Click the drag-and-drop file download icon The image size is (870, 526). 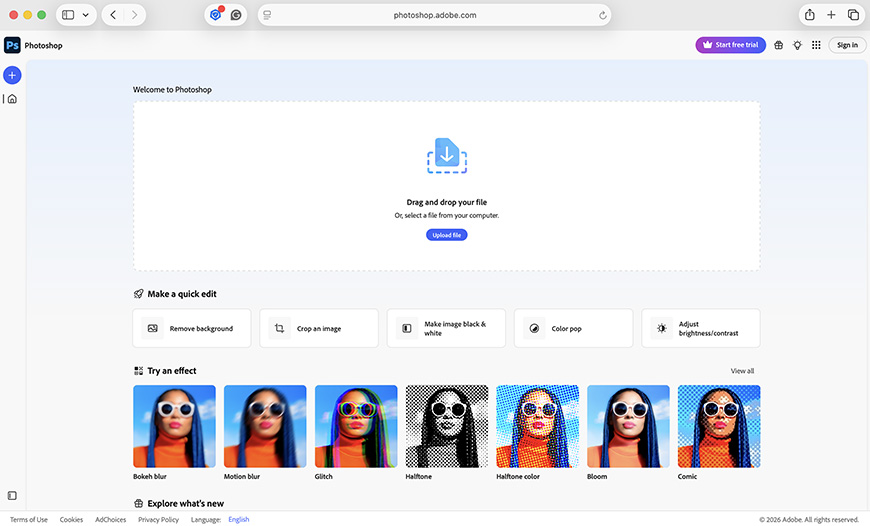pyautogui.click(x=447, y=155)
